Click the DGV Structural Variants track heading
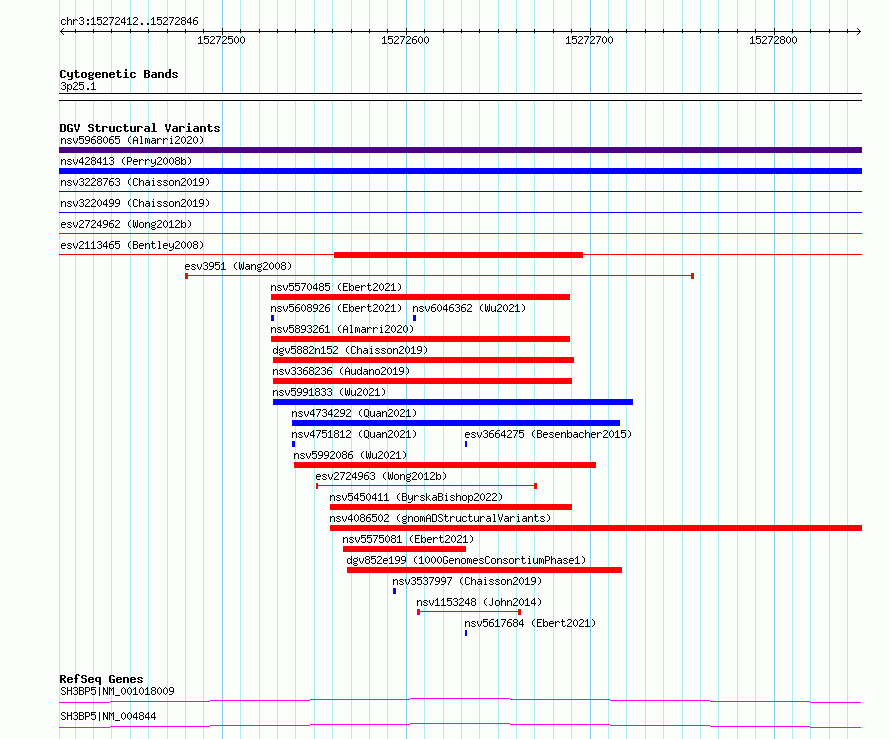Screen dimensions: 890x739 [140, 128]
